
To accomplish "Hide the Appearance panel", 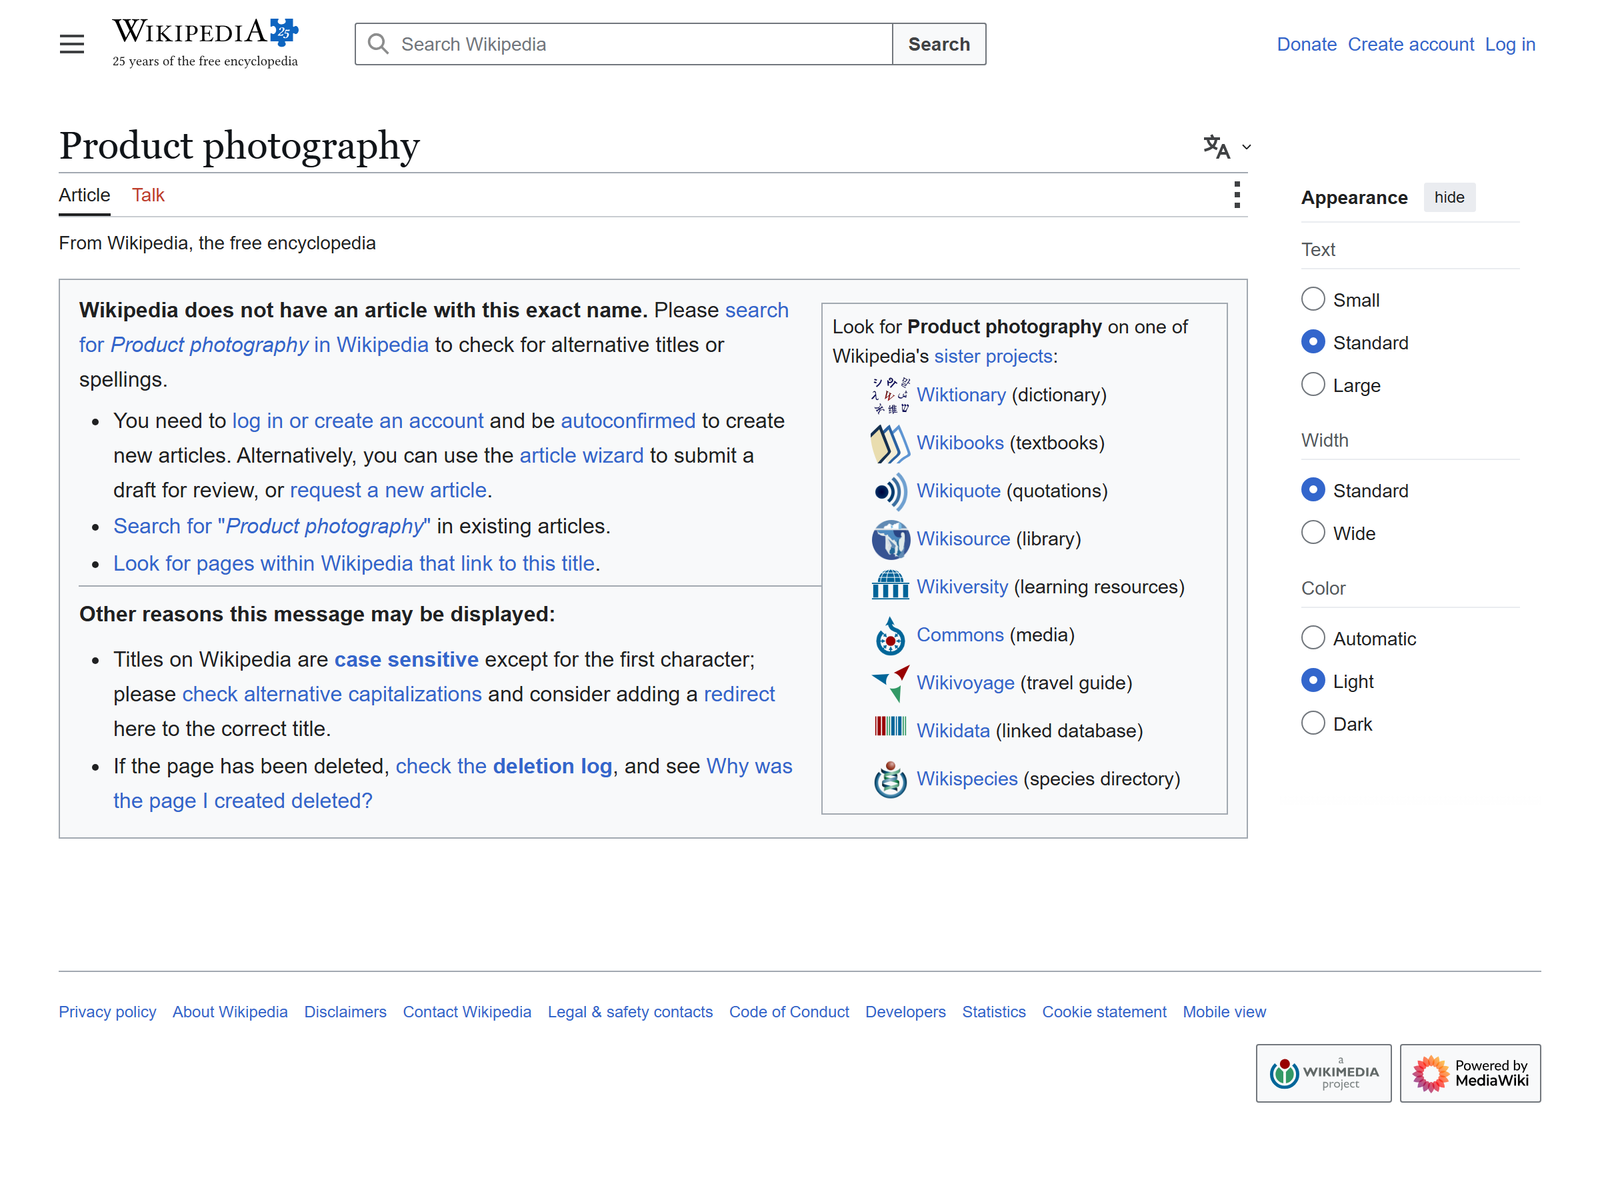I will click(1449, 197).
